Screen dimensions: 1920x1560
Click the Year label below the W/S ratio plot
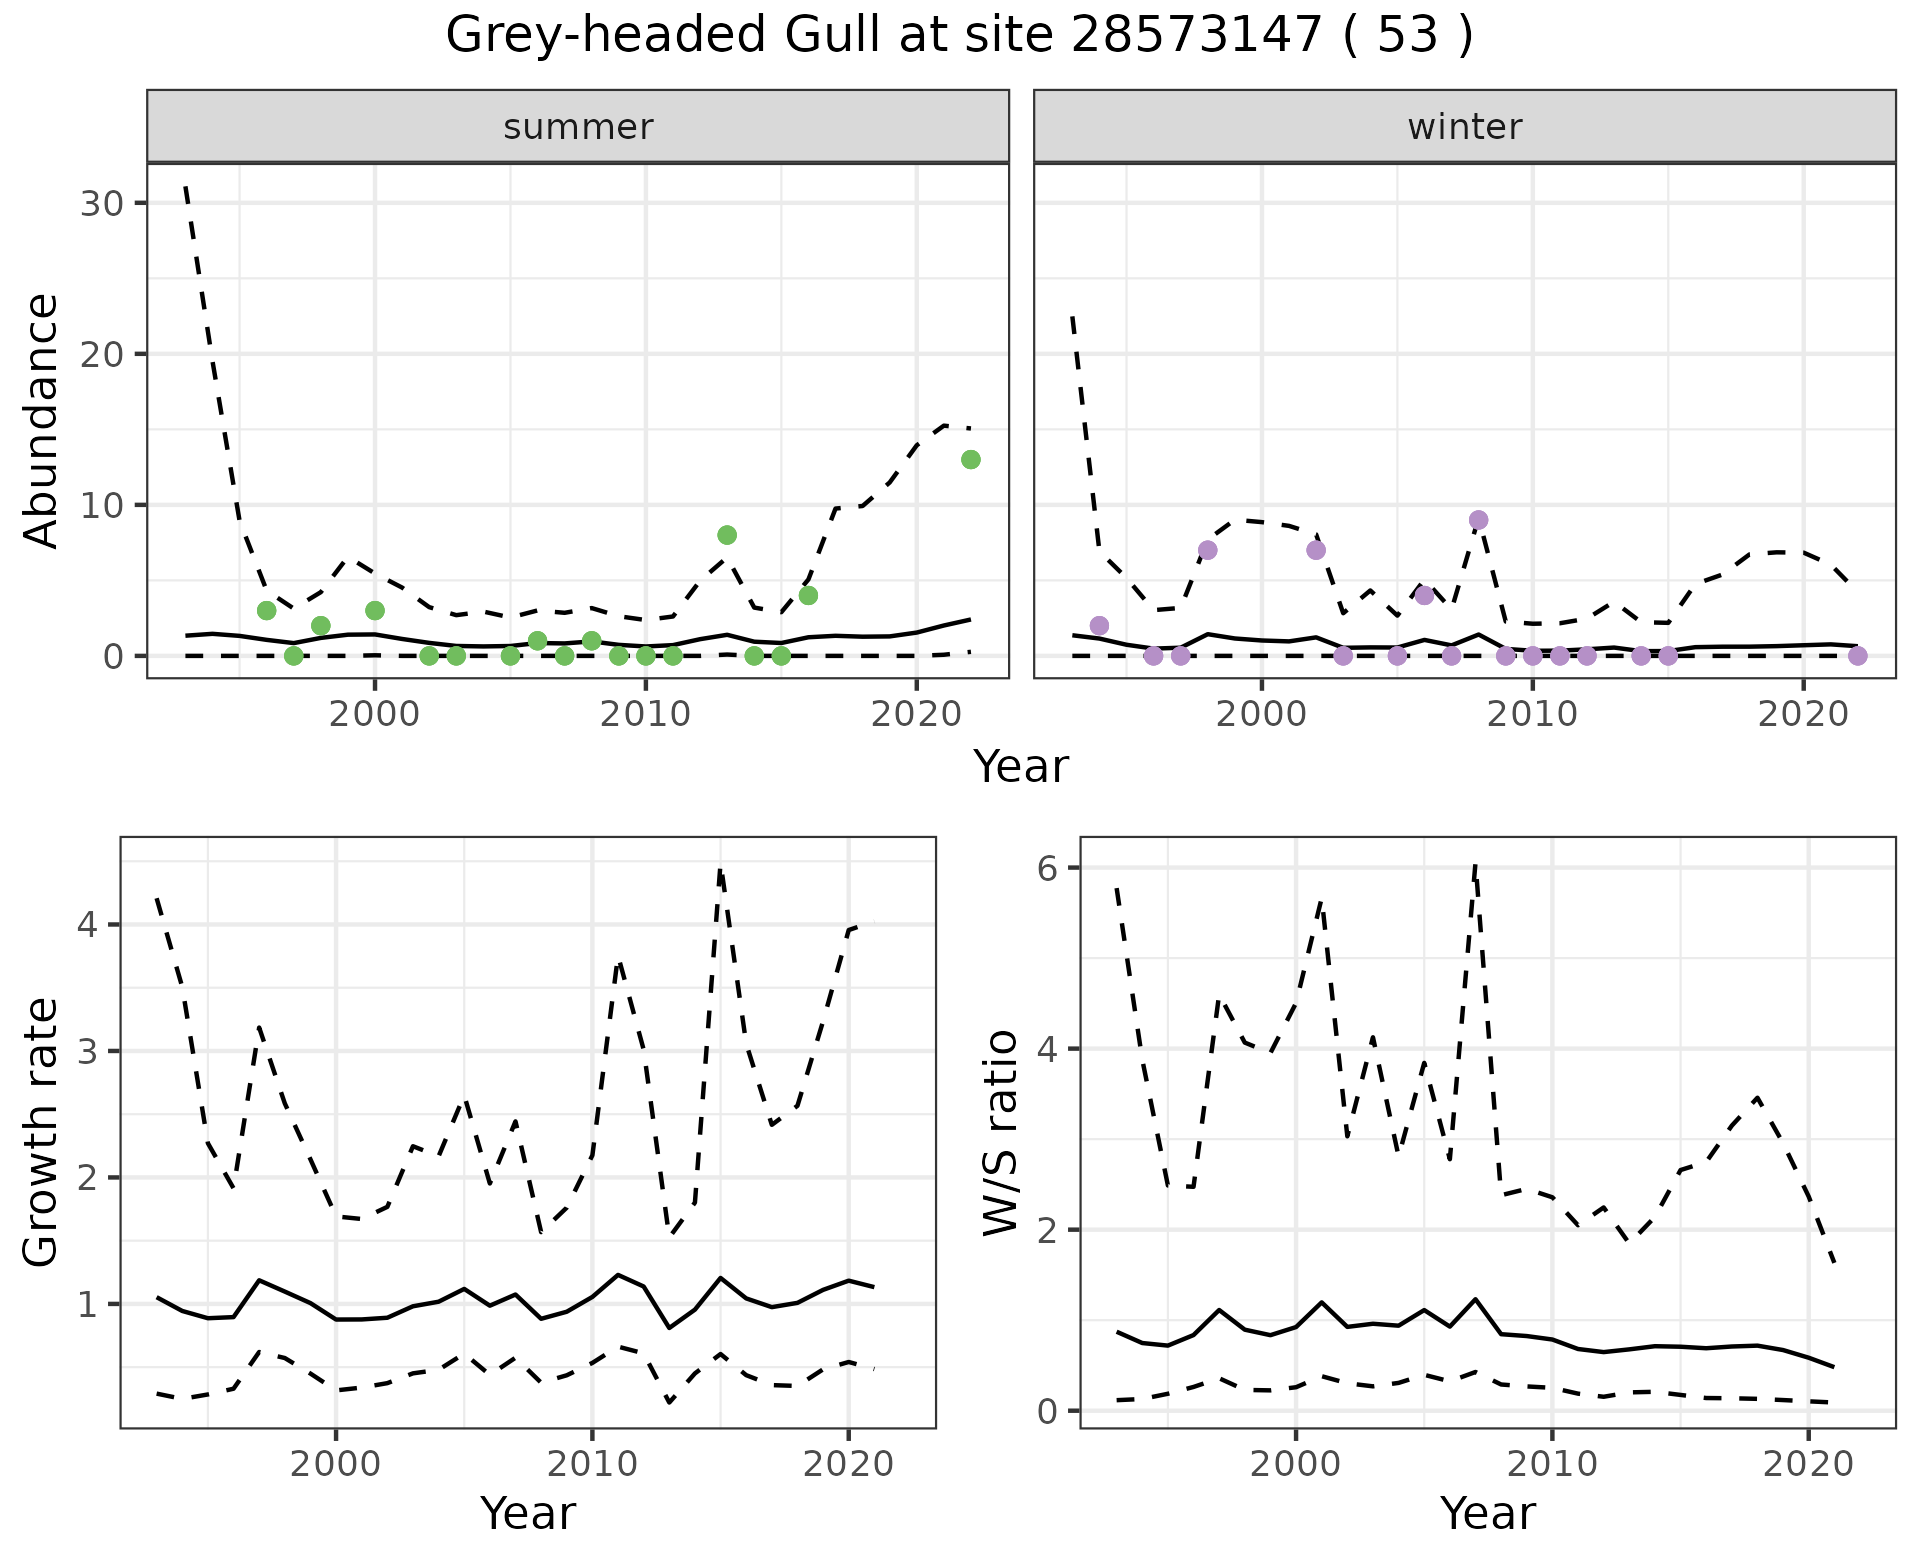pos(1487,1513)
